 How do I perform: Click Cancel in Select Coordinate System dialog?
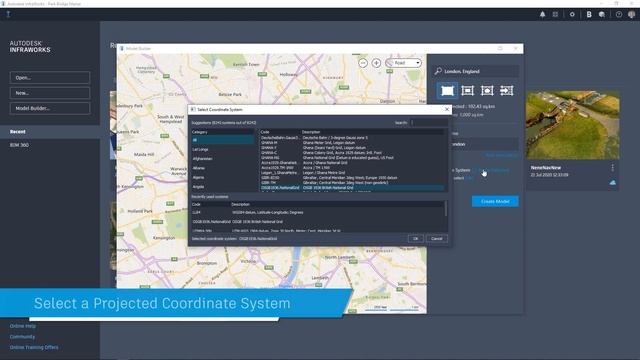(x=437, y=238)
